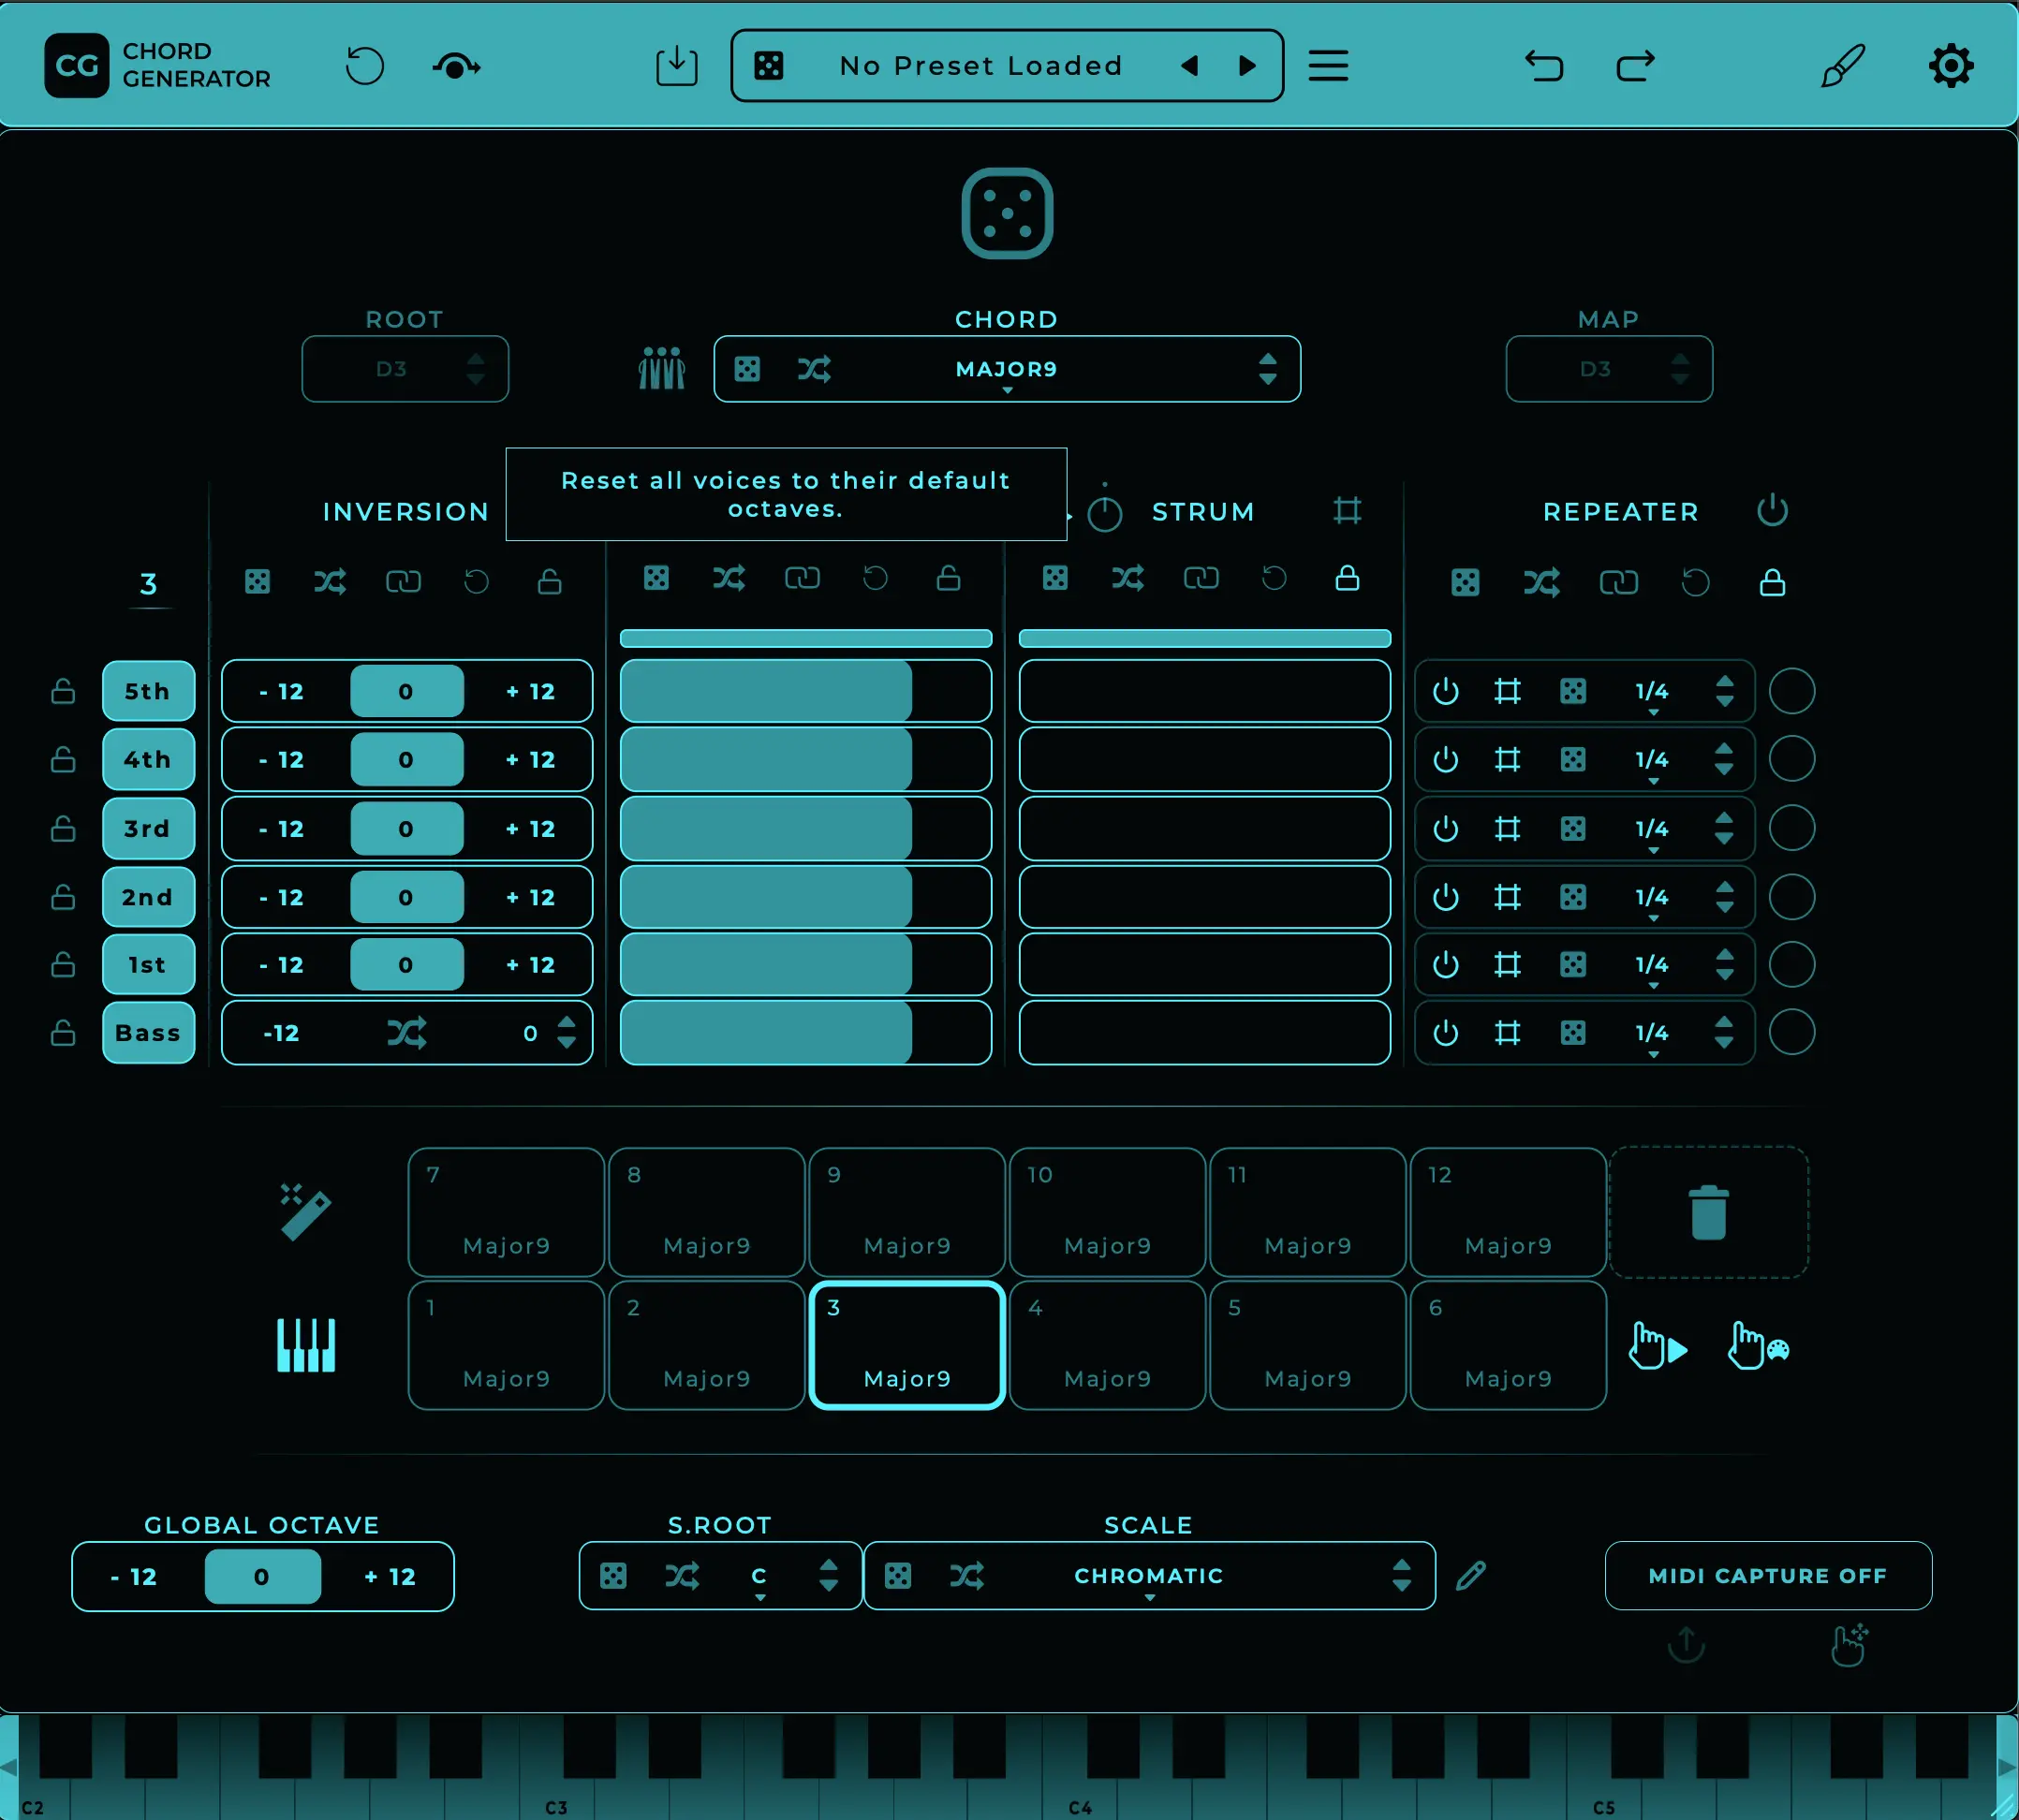
Task: Click the piano keys icon beside the pads
Action: point(305,1345)
